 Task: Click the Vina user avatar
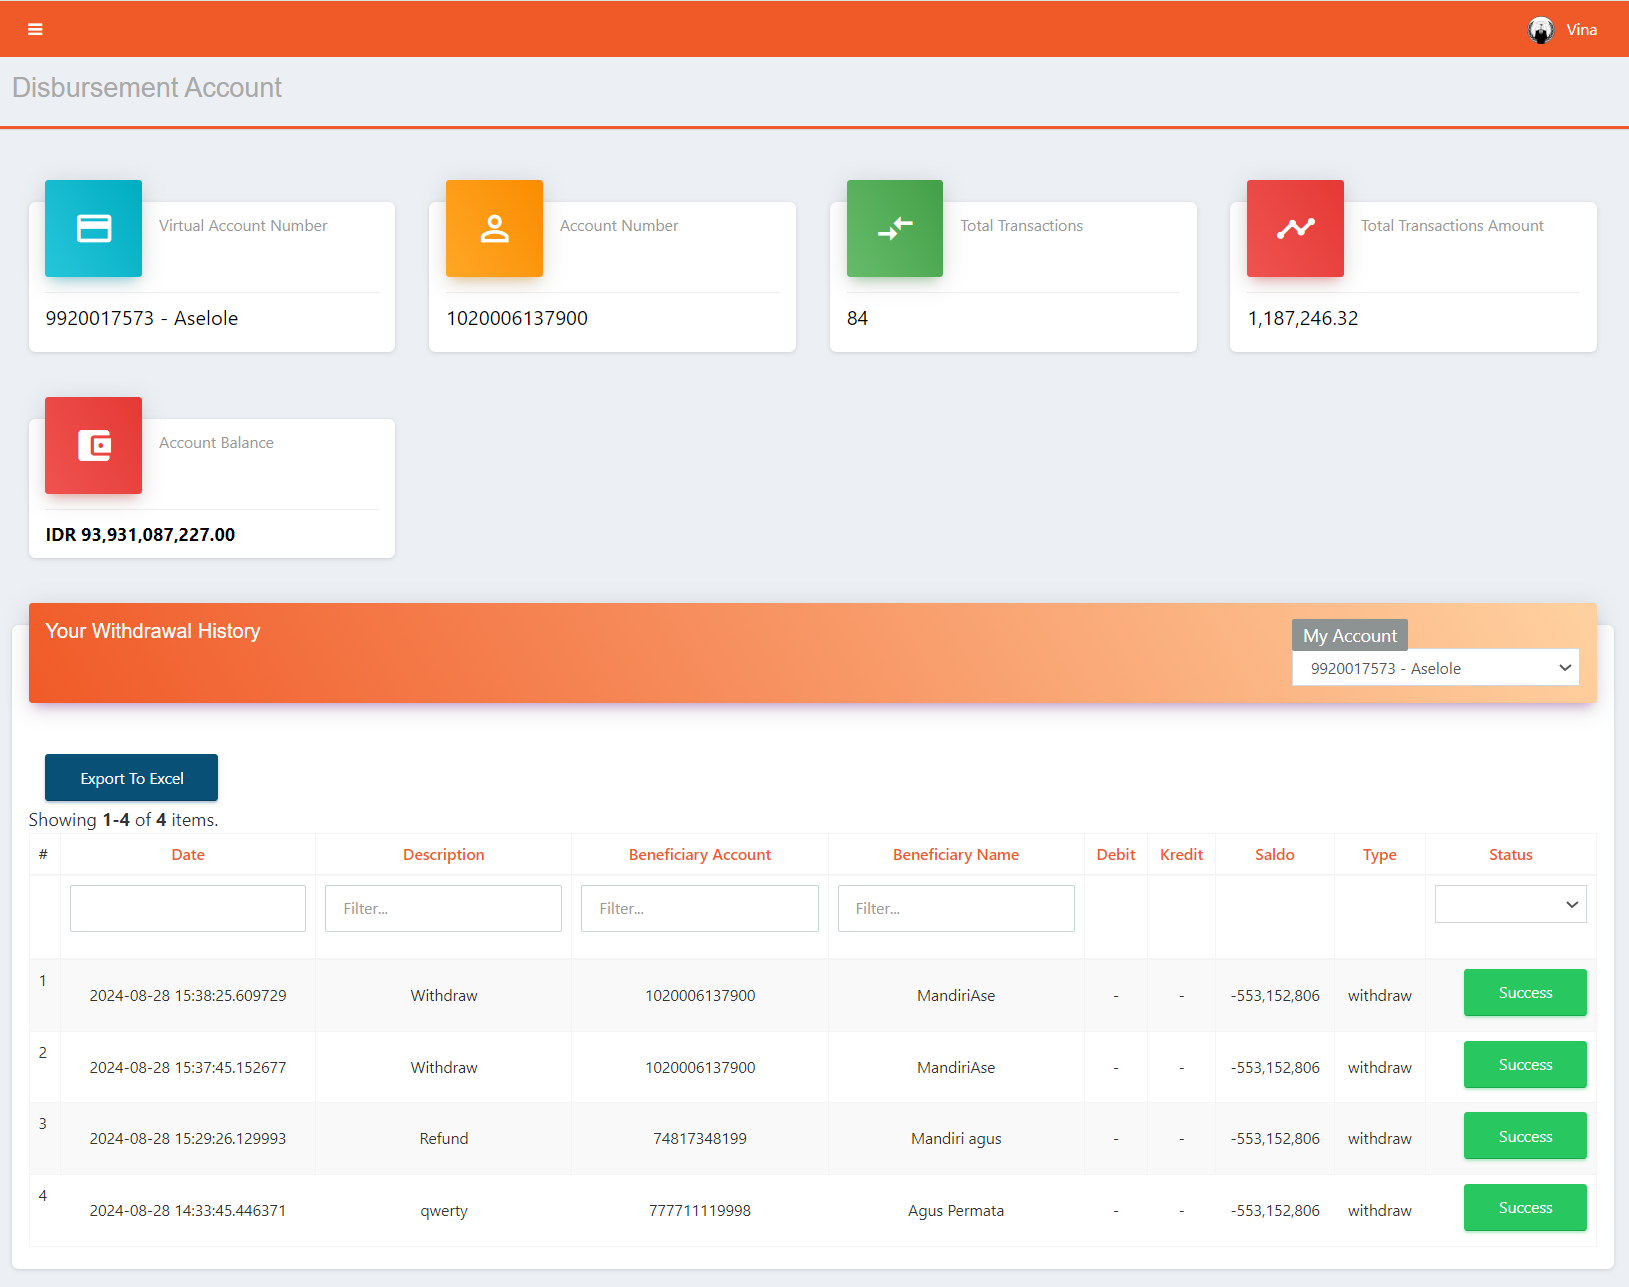tap(1540, 30)
